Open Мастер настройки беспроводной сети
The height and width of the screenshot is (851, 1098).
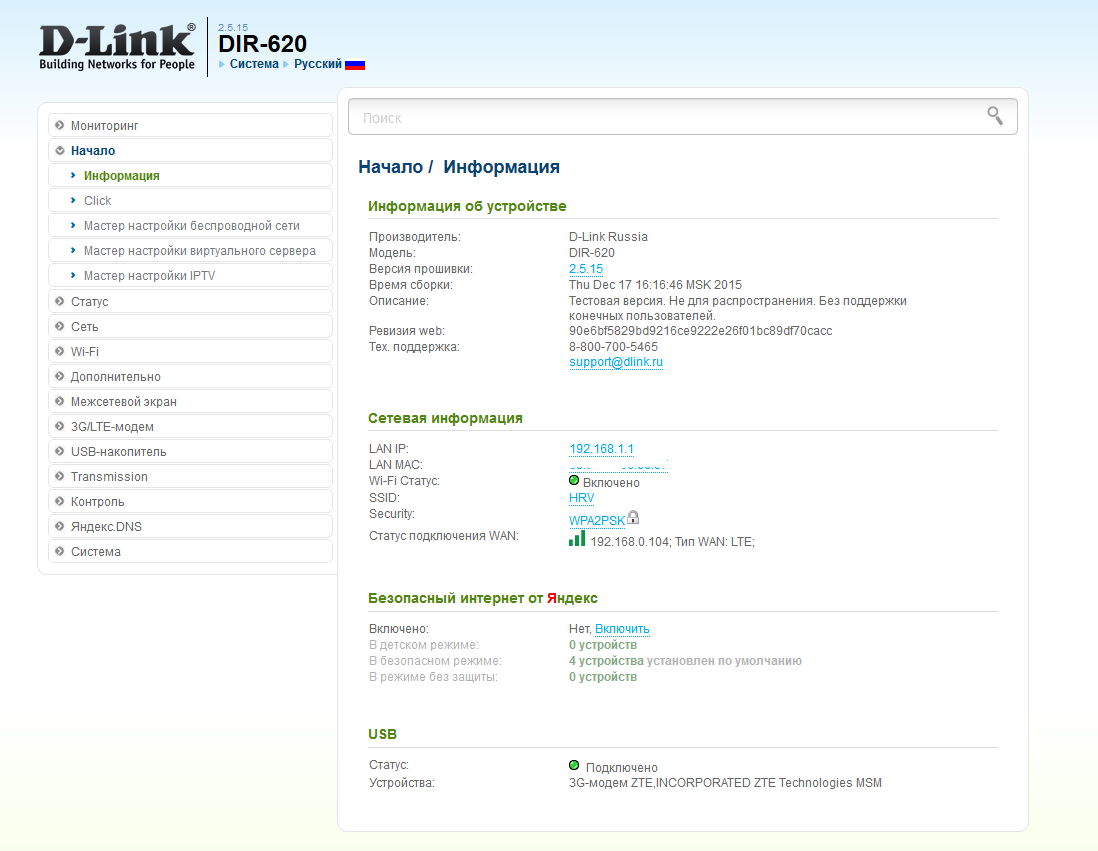[x=190, y=226]
